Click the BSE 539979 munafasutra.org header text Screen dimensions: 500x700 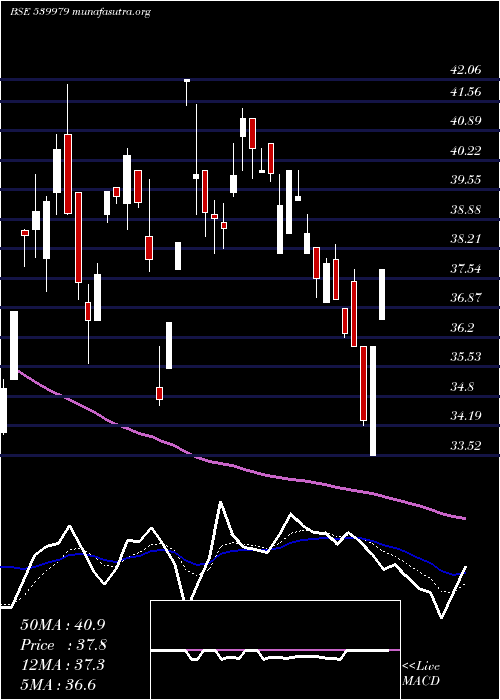80,12
